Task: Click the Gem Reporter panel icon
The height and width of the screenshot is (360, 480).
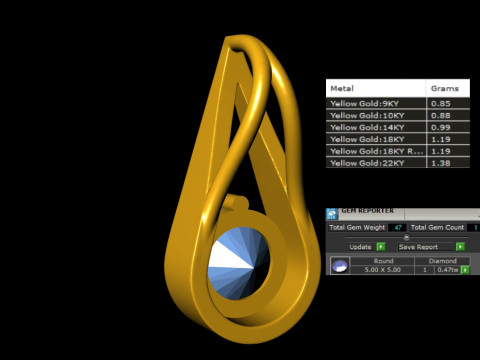Action: [x=332, y=214]
